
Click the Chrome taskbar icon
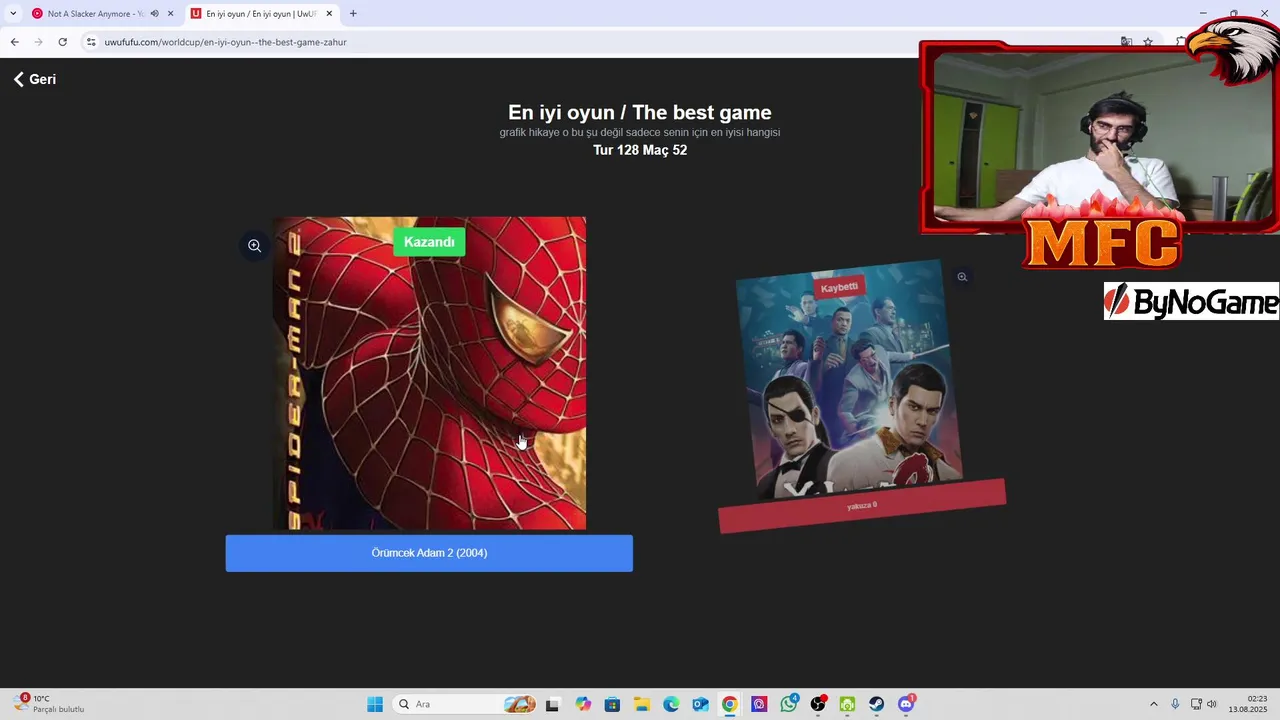[x=730, y=704]
